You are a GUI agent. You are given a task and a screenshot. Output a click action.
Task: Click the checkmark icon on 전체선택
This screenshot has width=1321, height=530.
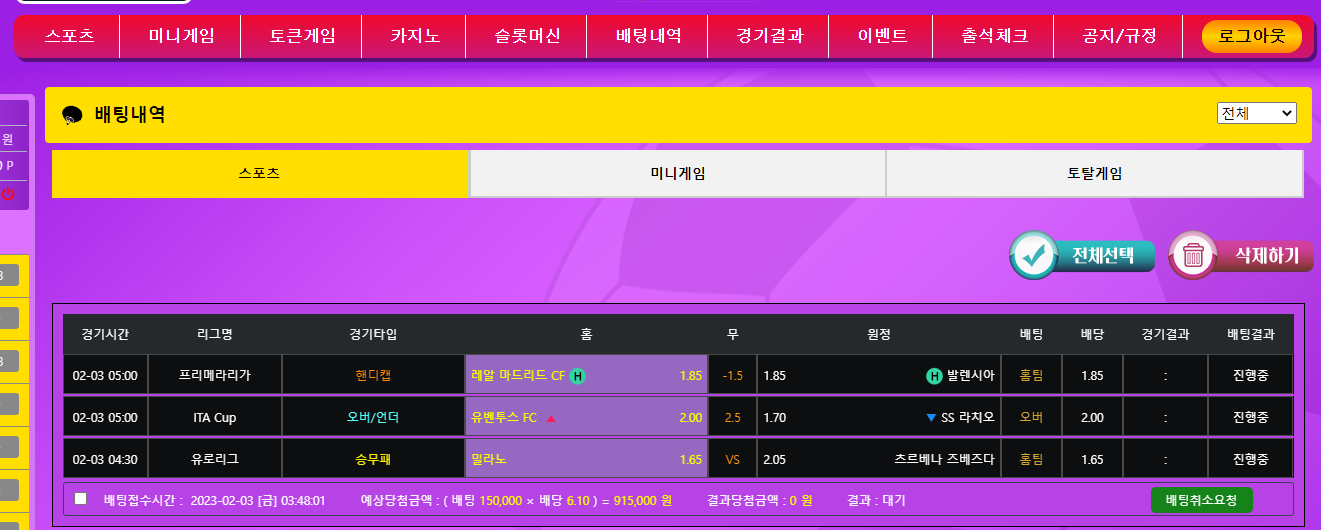tap(1034, 255)
